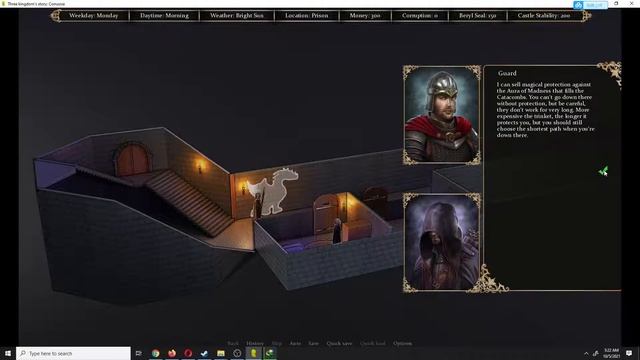This screenshot has width=640, height=360.
Task: Click Skip in the quick menu
Action: [277, 343]
